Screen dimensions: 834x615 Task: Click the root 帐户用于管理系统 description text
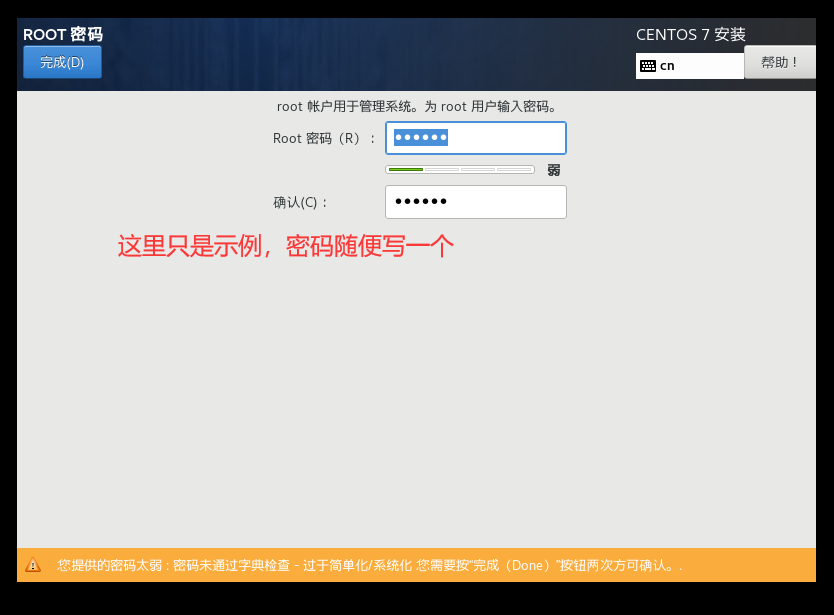coord(416,106)
